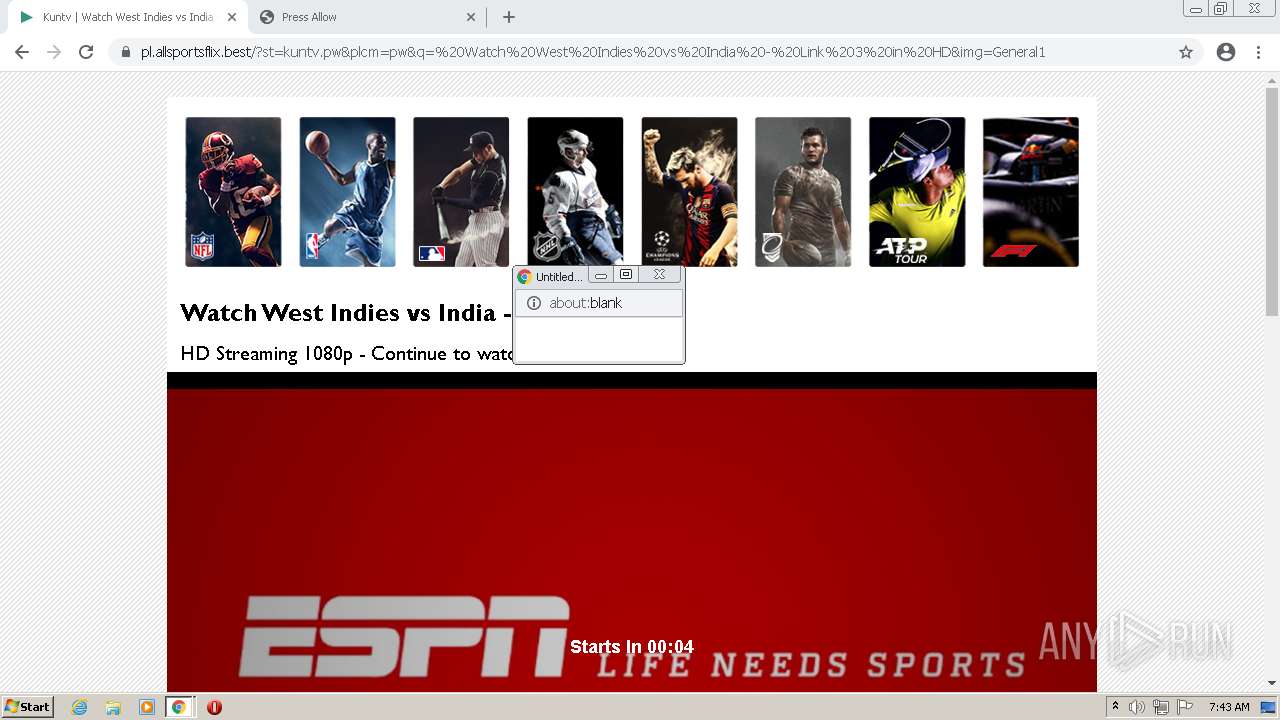The width and height of the screenshot is (1280, 720).
Task: Open a new tab with plus button
Action: (x=509, y=17)
